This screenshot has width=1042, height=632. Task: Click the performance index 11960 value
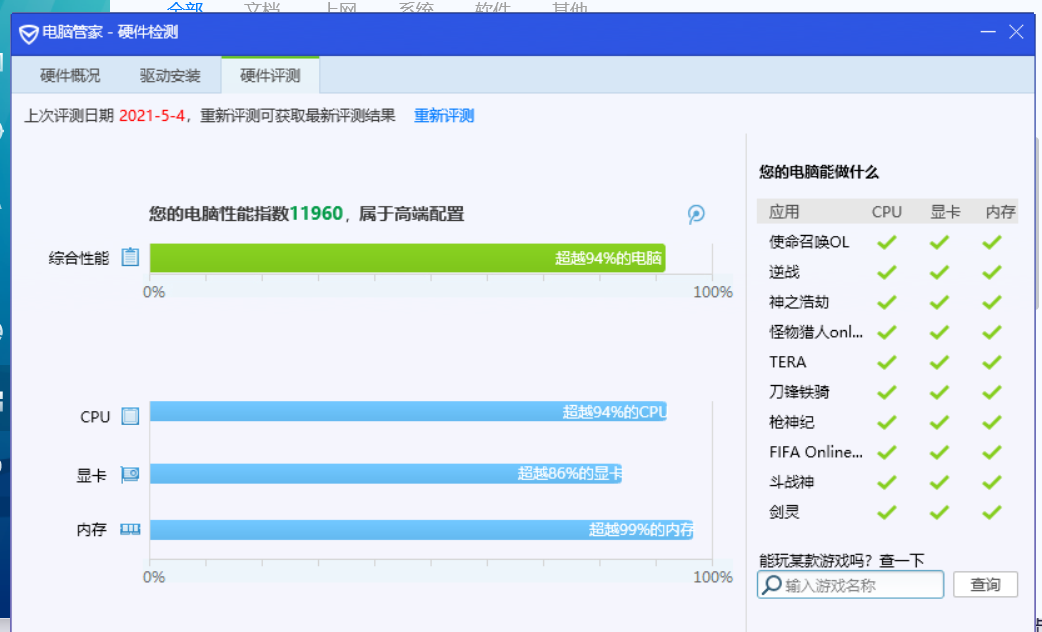point(316,213)
